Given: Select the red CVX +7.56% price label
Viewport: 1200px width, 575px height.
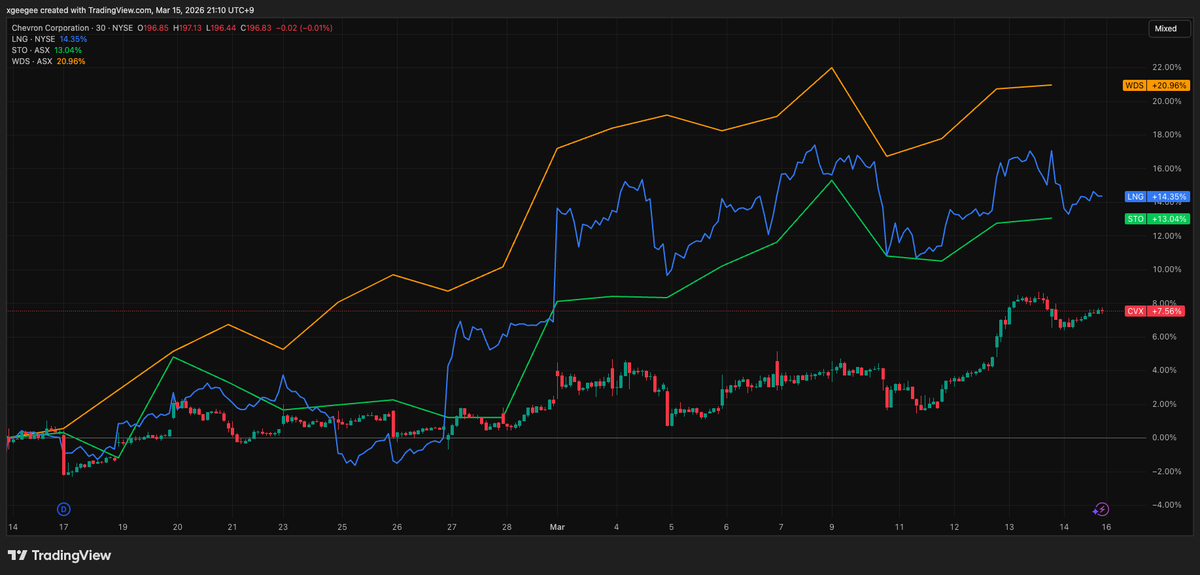Looking at the screenshot, I should [1156, 311].
